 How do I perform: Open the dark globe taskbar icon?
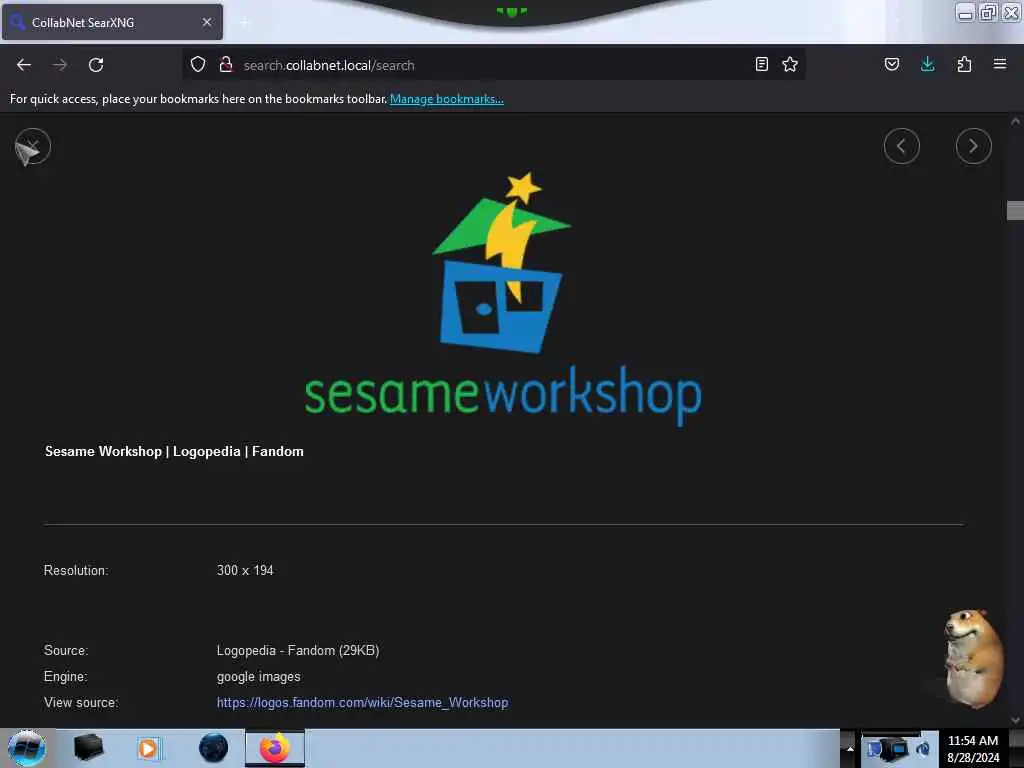click(214, 748)
